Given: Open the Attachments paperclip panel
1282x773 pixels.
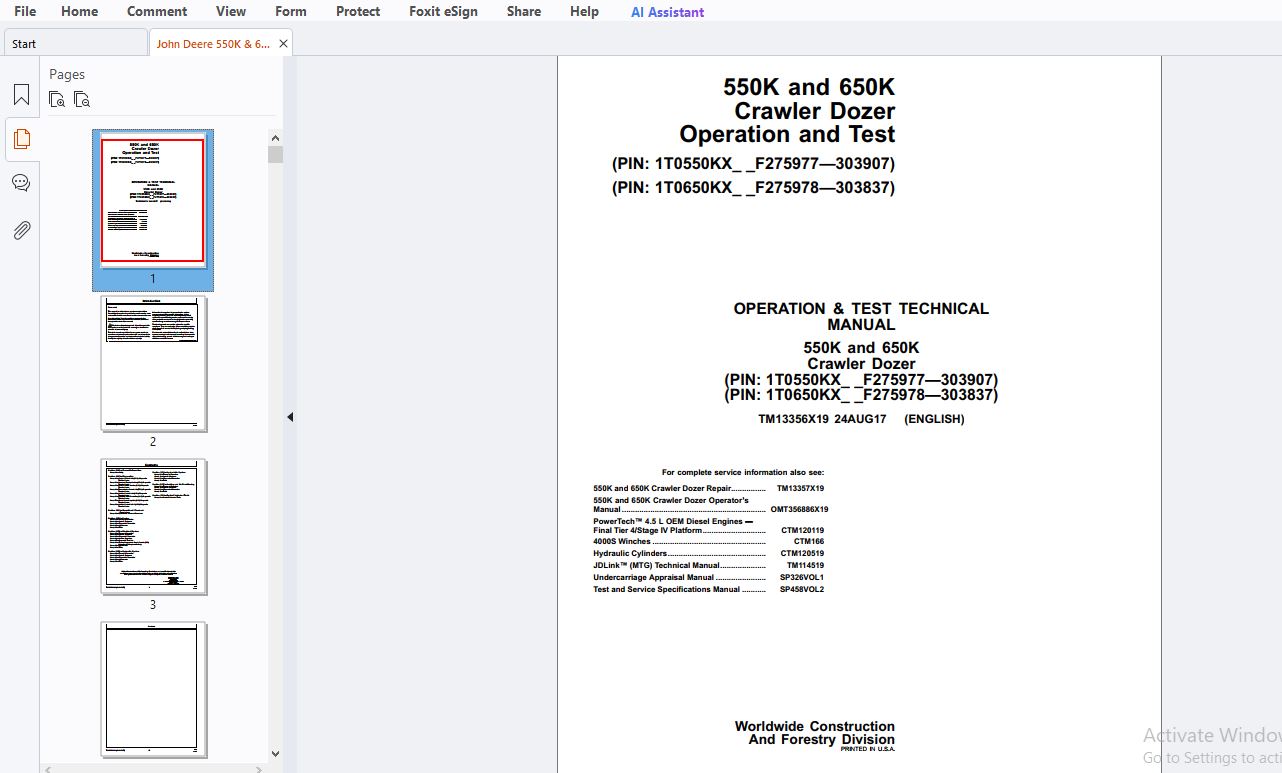Looking at the screenshot, I should pos(21,230).
